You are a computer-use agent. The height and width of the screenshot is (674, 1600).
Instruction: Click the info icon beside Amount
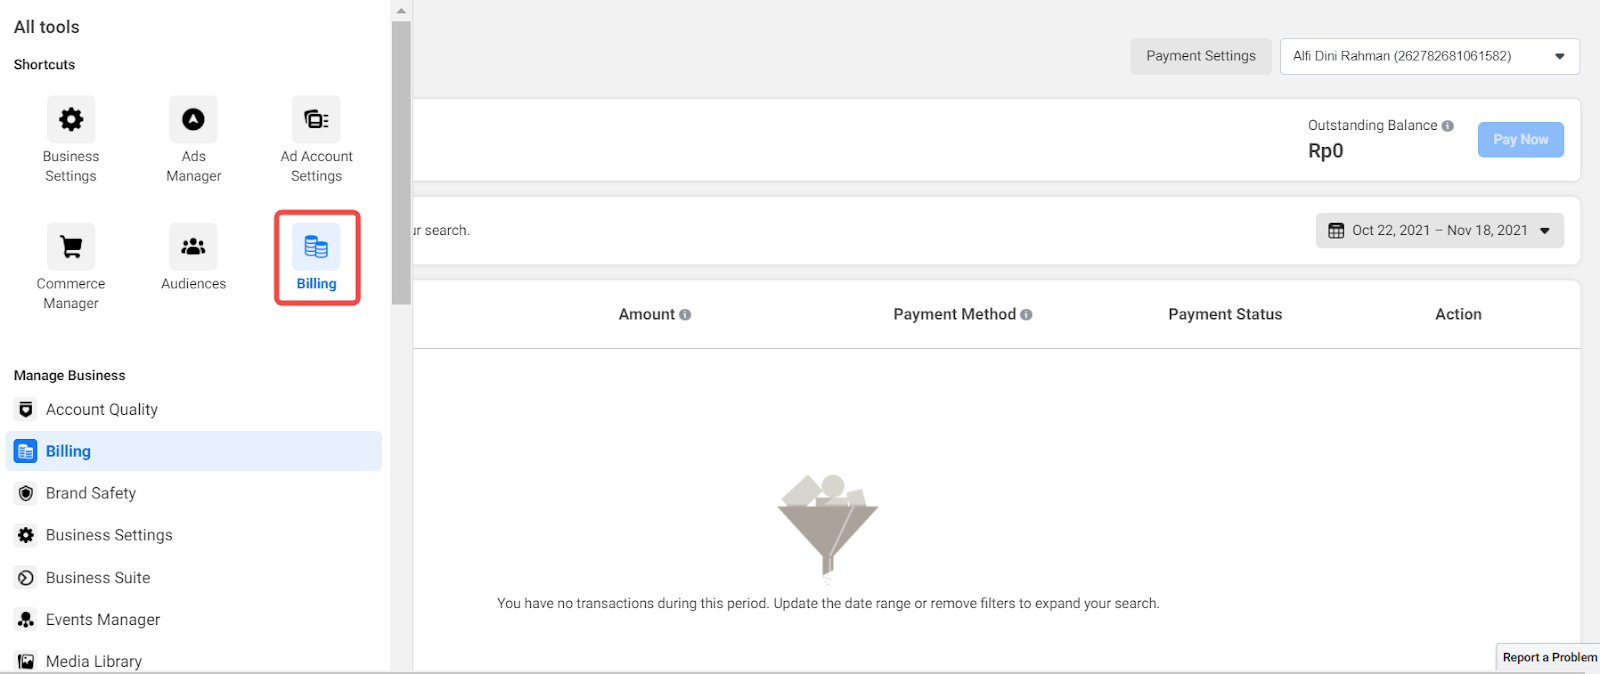tap(685, 315)
